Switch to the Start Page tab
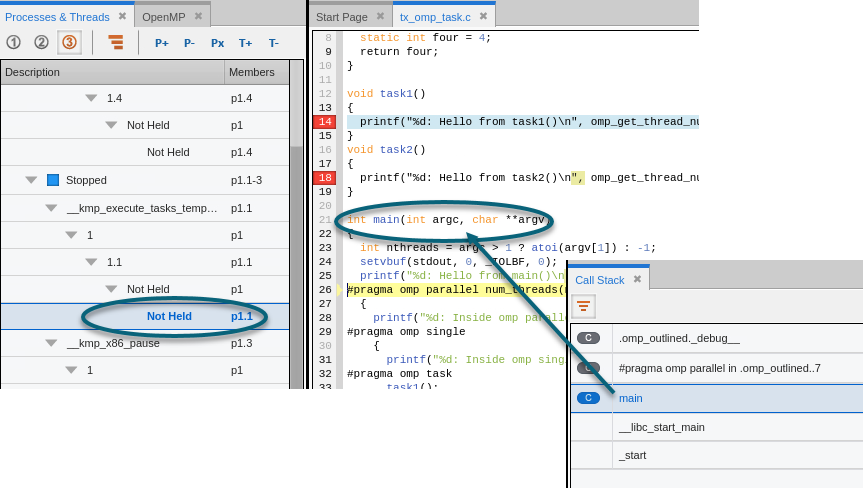The width and height of the screenshot is (863, 488). [x=341, y=16]
